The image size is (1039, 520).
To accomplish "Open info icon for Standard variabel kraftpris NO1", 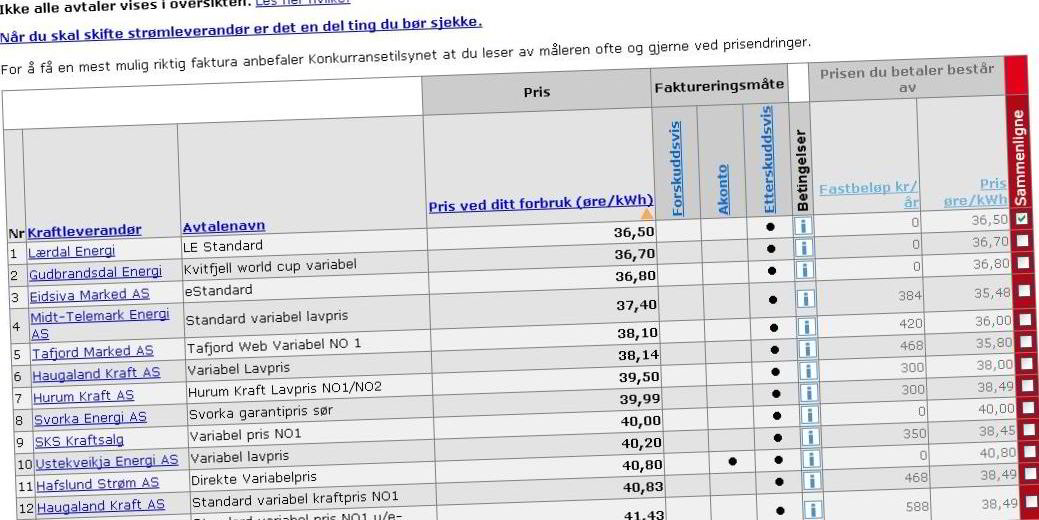I will 810,482.
